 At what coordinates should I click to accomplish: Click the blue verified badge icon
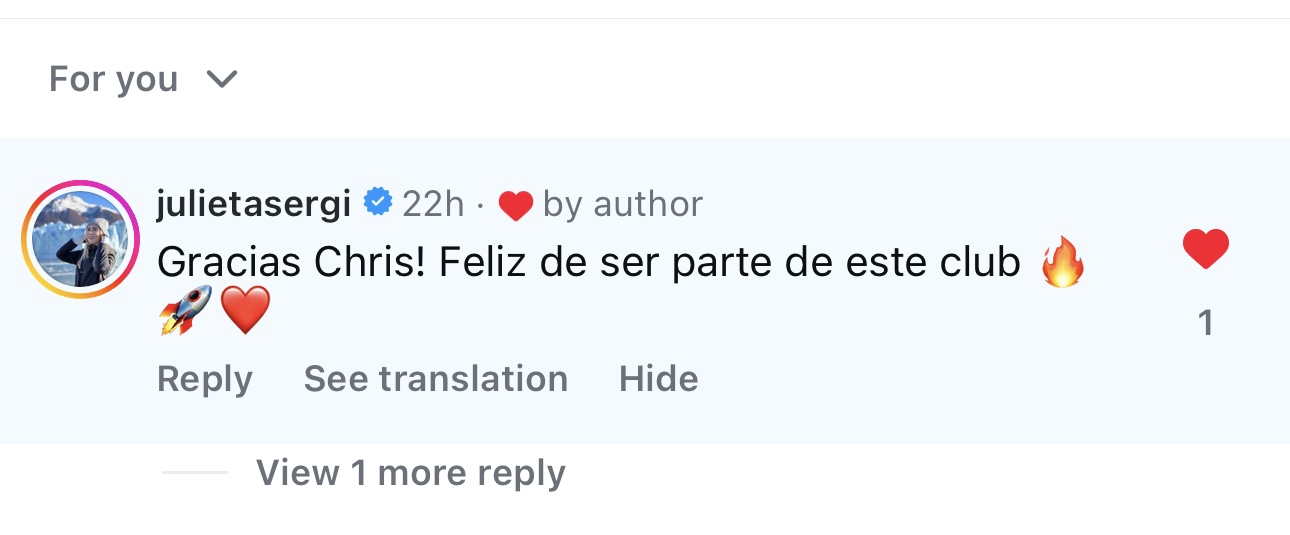pyautogui.click(x=377, y=203)
